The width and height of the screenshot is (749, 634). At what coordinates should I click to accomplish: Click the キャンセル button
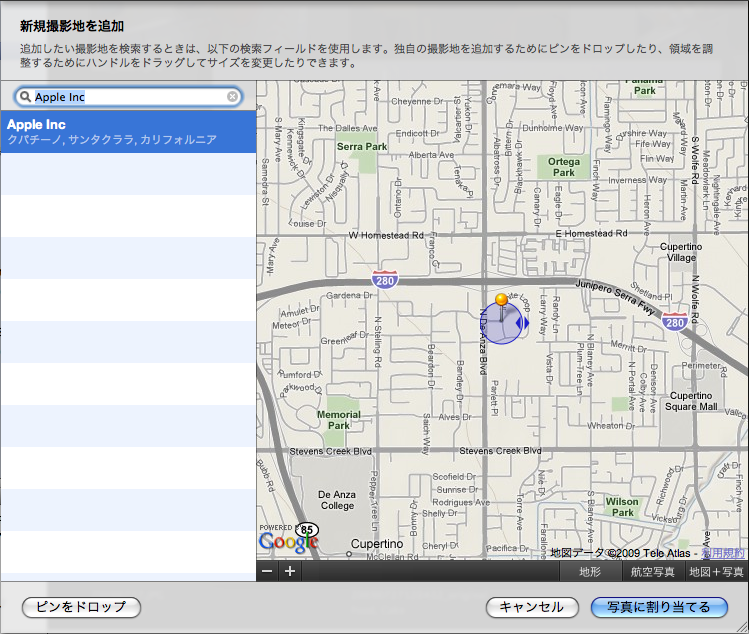tap(532, 607)
